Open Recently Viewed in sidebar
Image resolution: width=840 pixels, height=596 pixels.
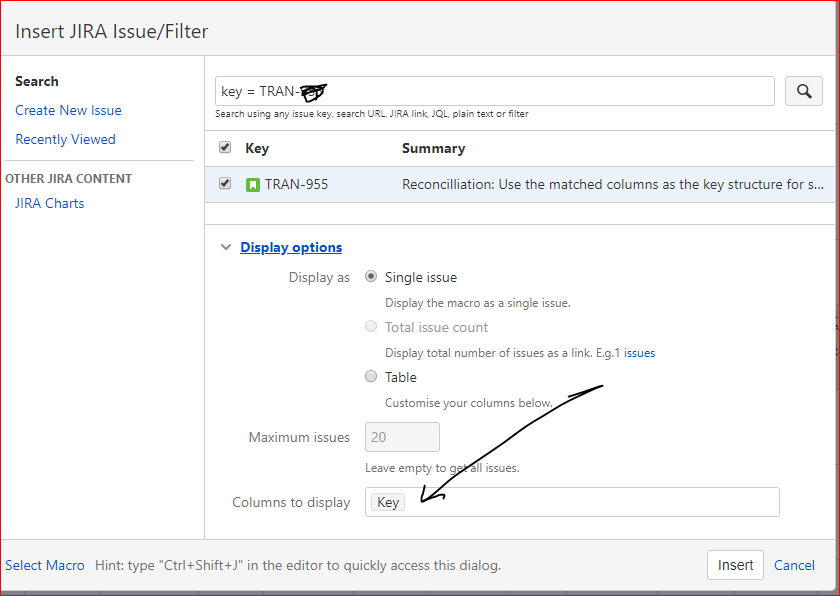[65, 139]
